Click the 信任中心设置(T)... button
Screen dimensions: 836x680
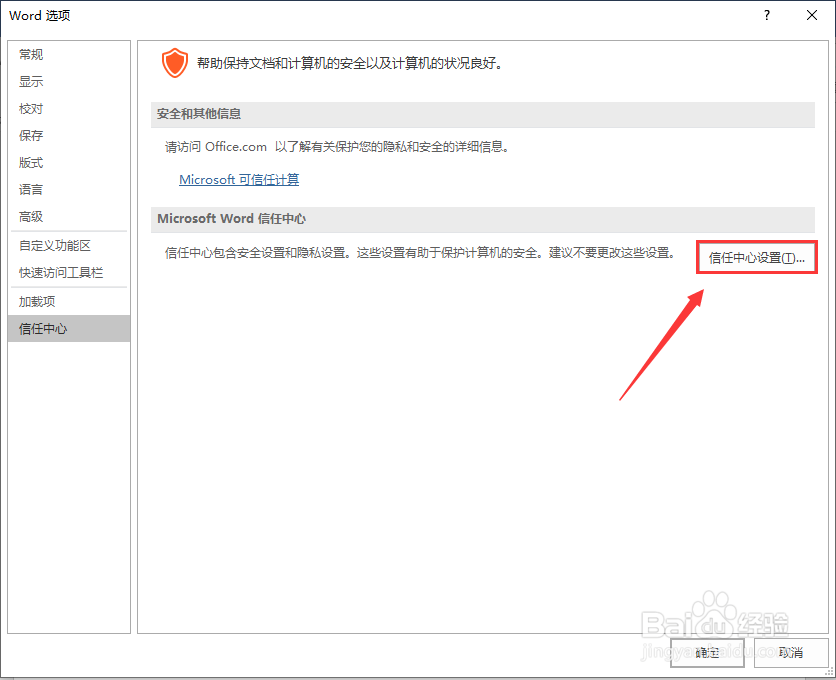(x=757, y=258)
